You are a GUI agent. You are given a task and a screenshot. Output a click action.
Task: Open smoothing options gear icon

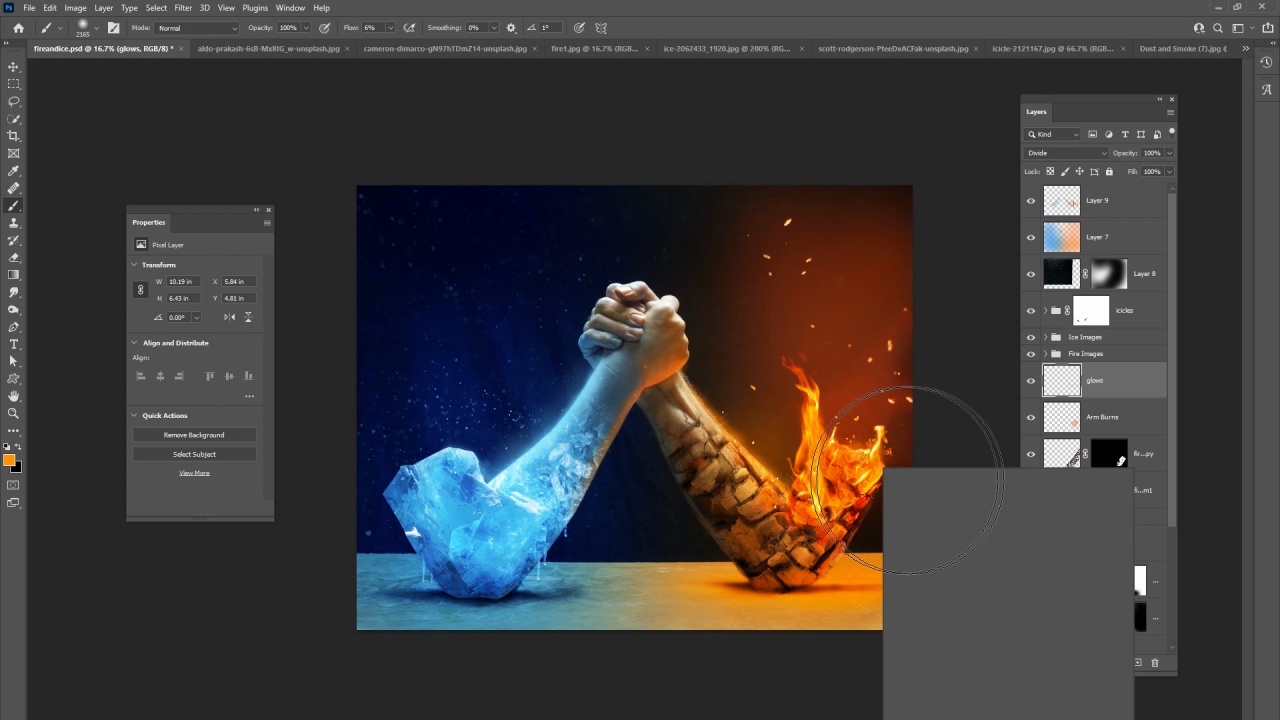[512, 28]
